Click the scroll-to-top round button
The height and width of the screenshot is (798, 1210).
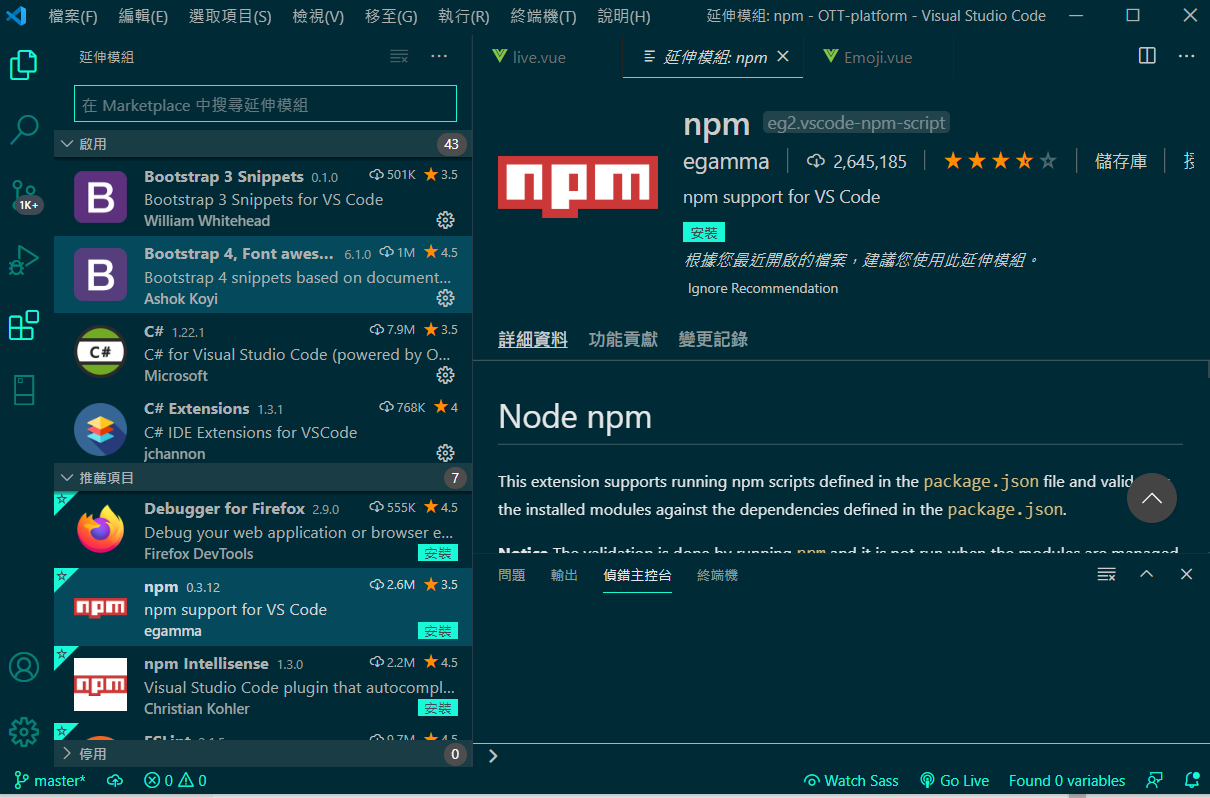click(x=1151, y=498)
